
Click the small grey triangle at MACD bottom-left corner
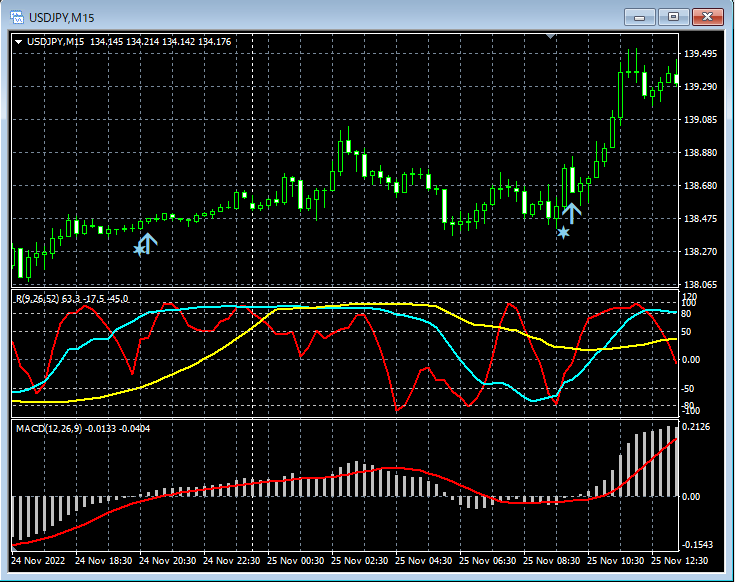tap(15, 548)
